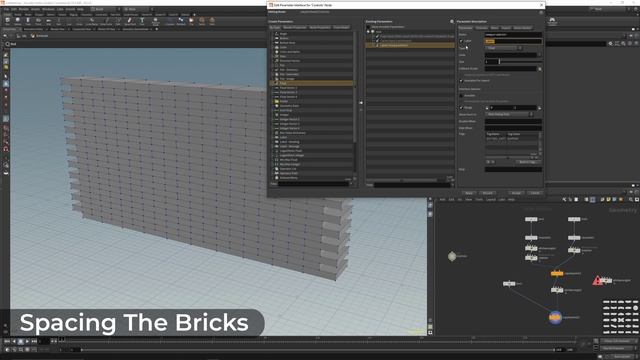Click the callback script language icon
The width and height of the screenshot is (640, 360).
[x=540, y=69]
